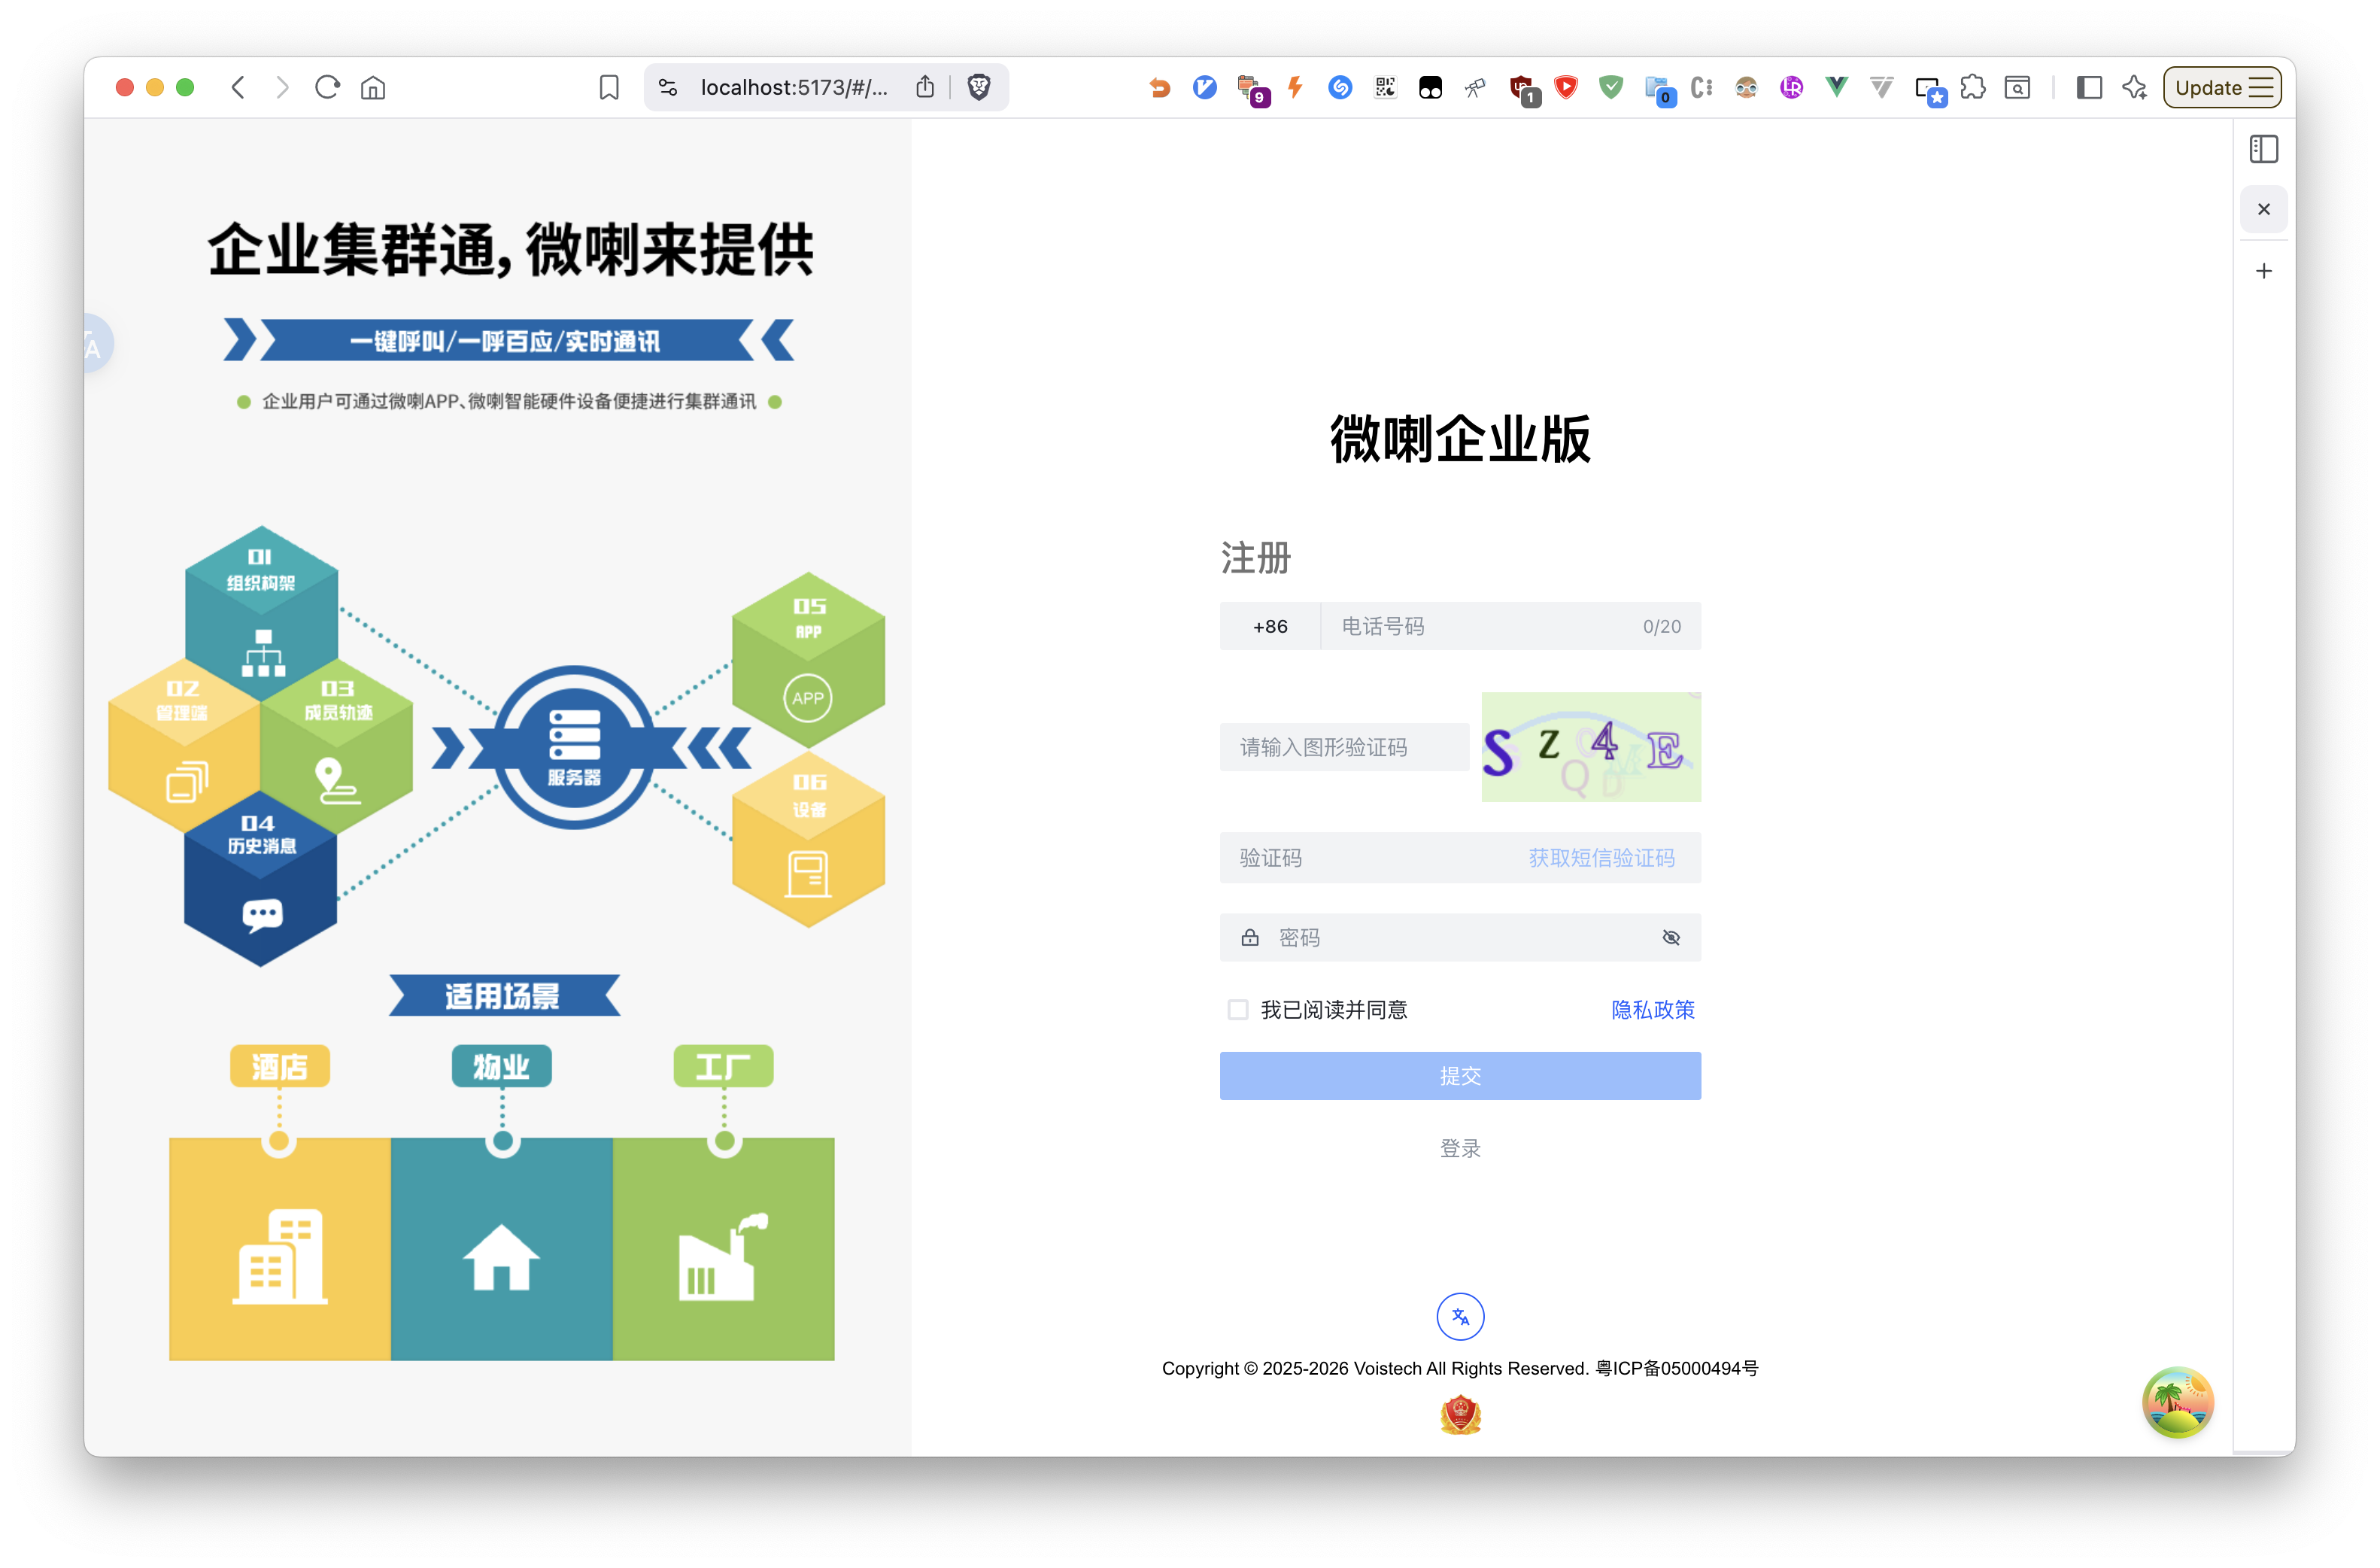The height and width of the screenshot is (1568, 2380).
Task: Open the browser hamburger menu
Action: point(2262,88)
